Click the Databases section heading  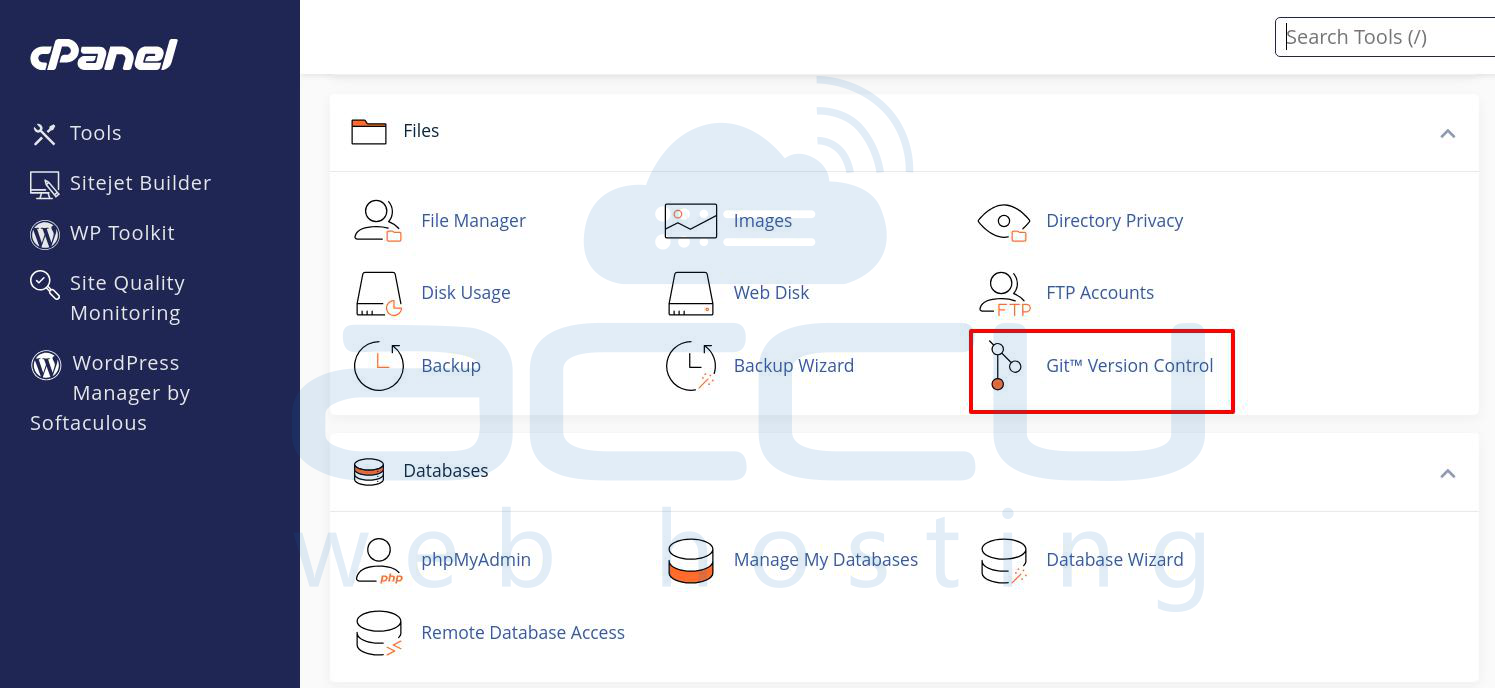coord(446,471)
